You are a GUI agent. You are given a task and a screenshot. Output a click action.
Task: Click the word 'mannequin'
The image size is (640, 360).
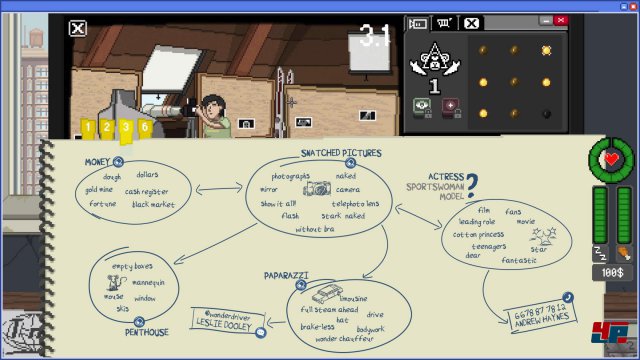[x=148, y=282]
